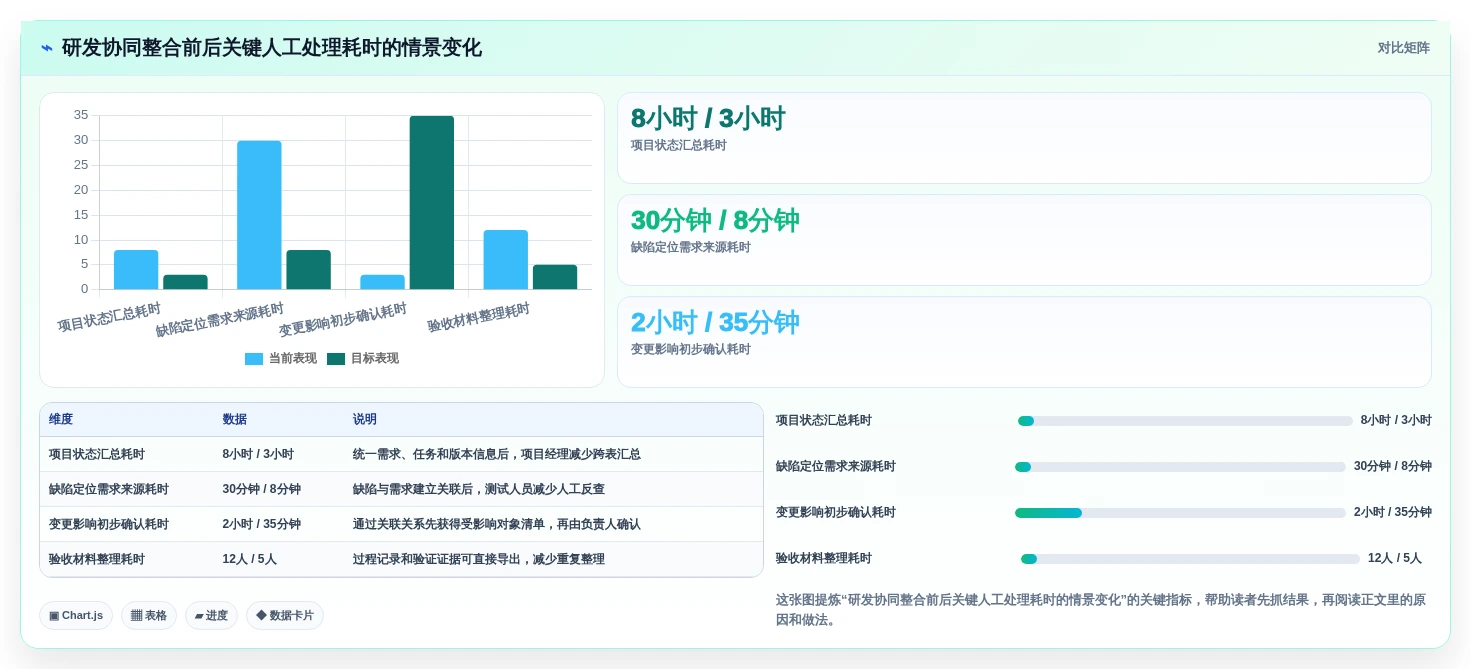This screenshot has height=669, width=1471.
Task: Click the 说明 column header
Action: [x=365, y=420]
